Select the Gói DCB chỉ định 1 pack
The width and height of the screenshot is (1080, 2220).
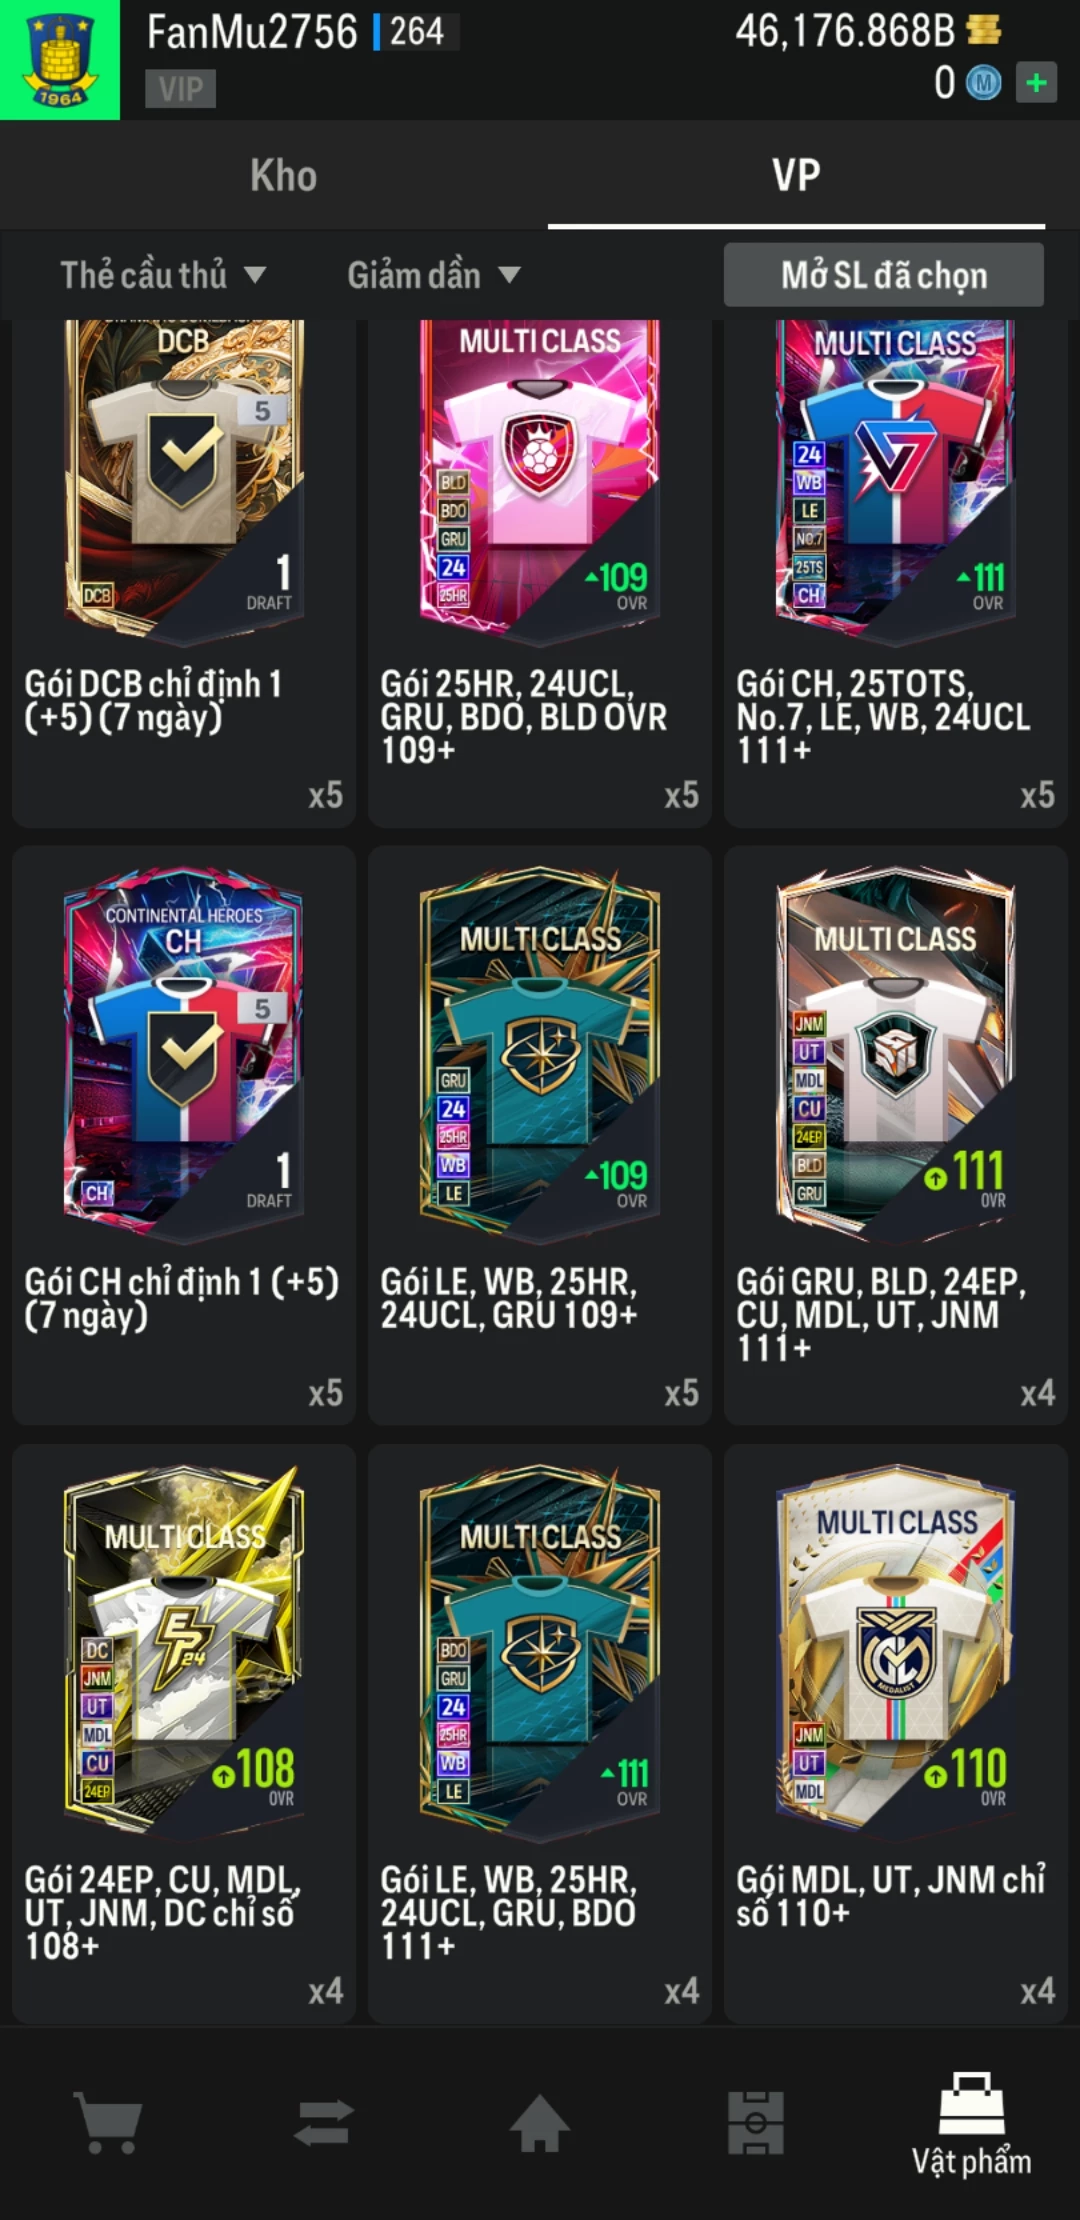184,573
